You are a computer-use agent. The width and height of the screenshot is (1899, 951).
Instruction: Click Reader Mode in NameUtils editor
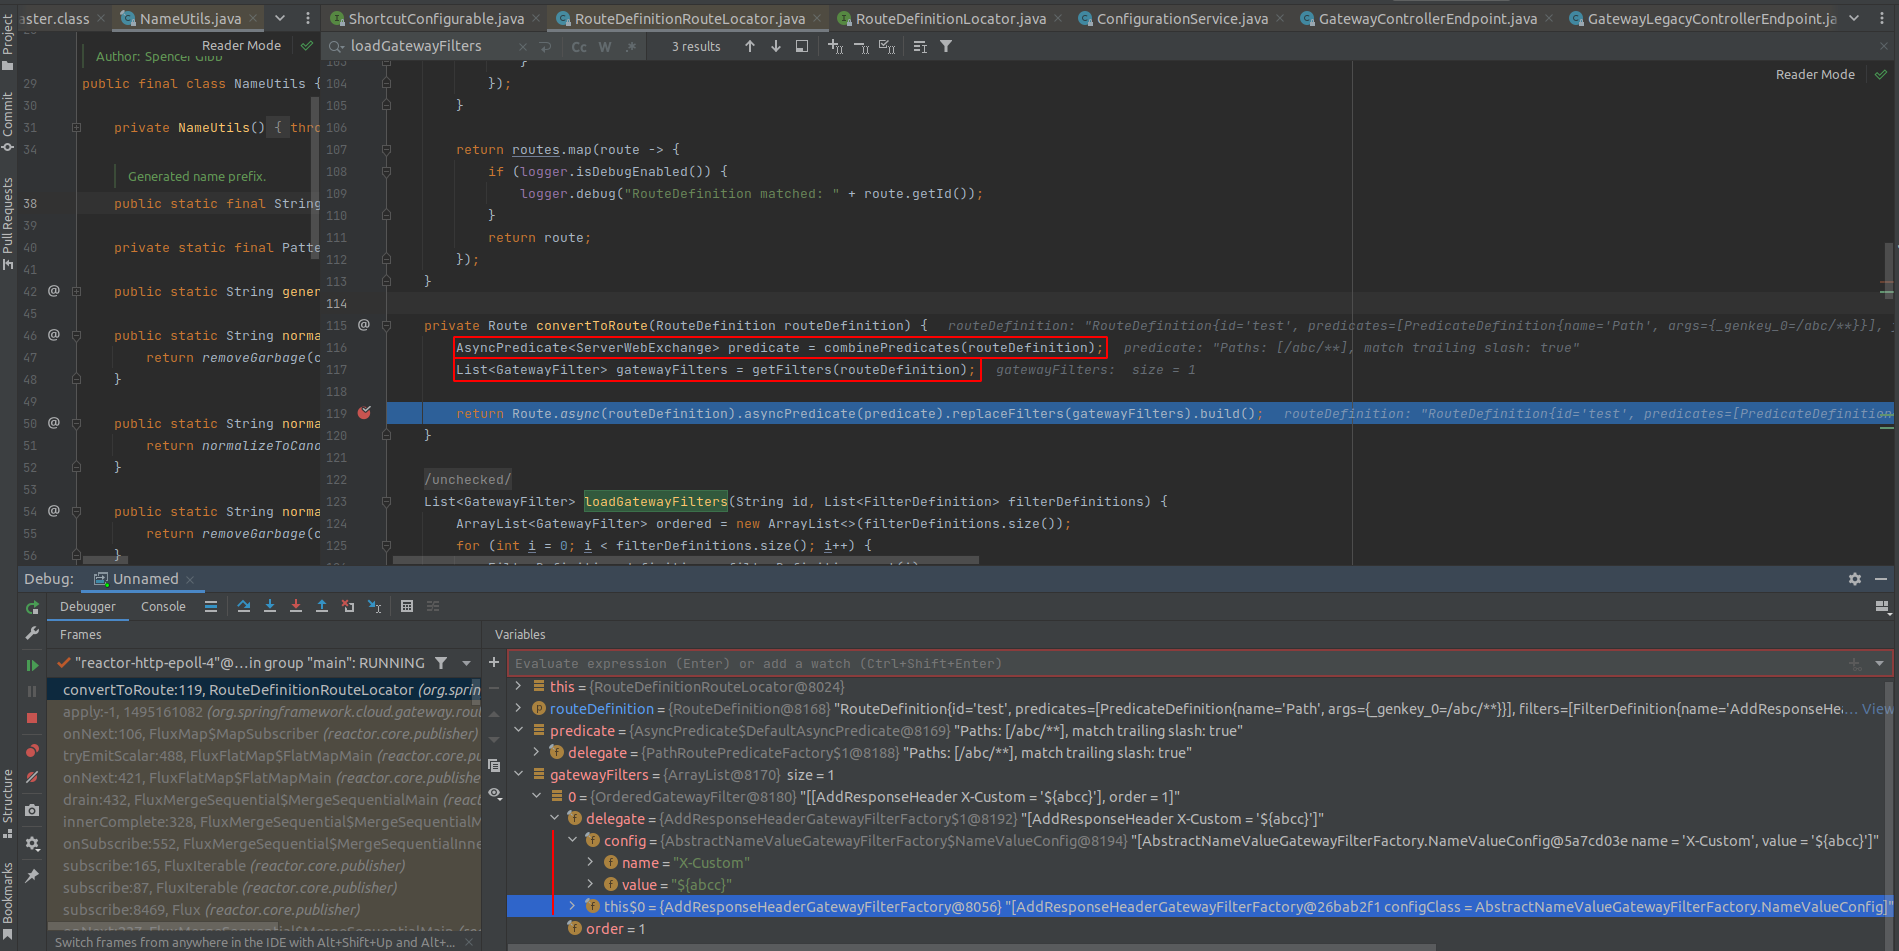click(x=241, y=46)
